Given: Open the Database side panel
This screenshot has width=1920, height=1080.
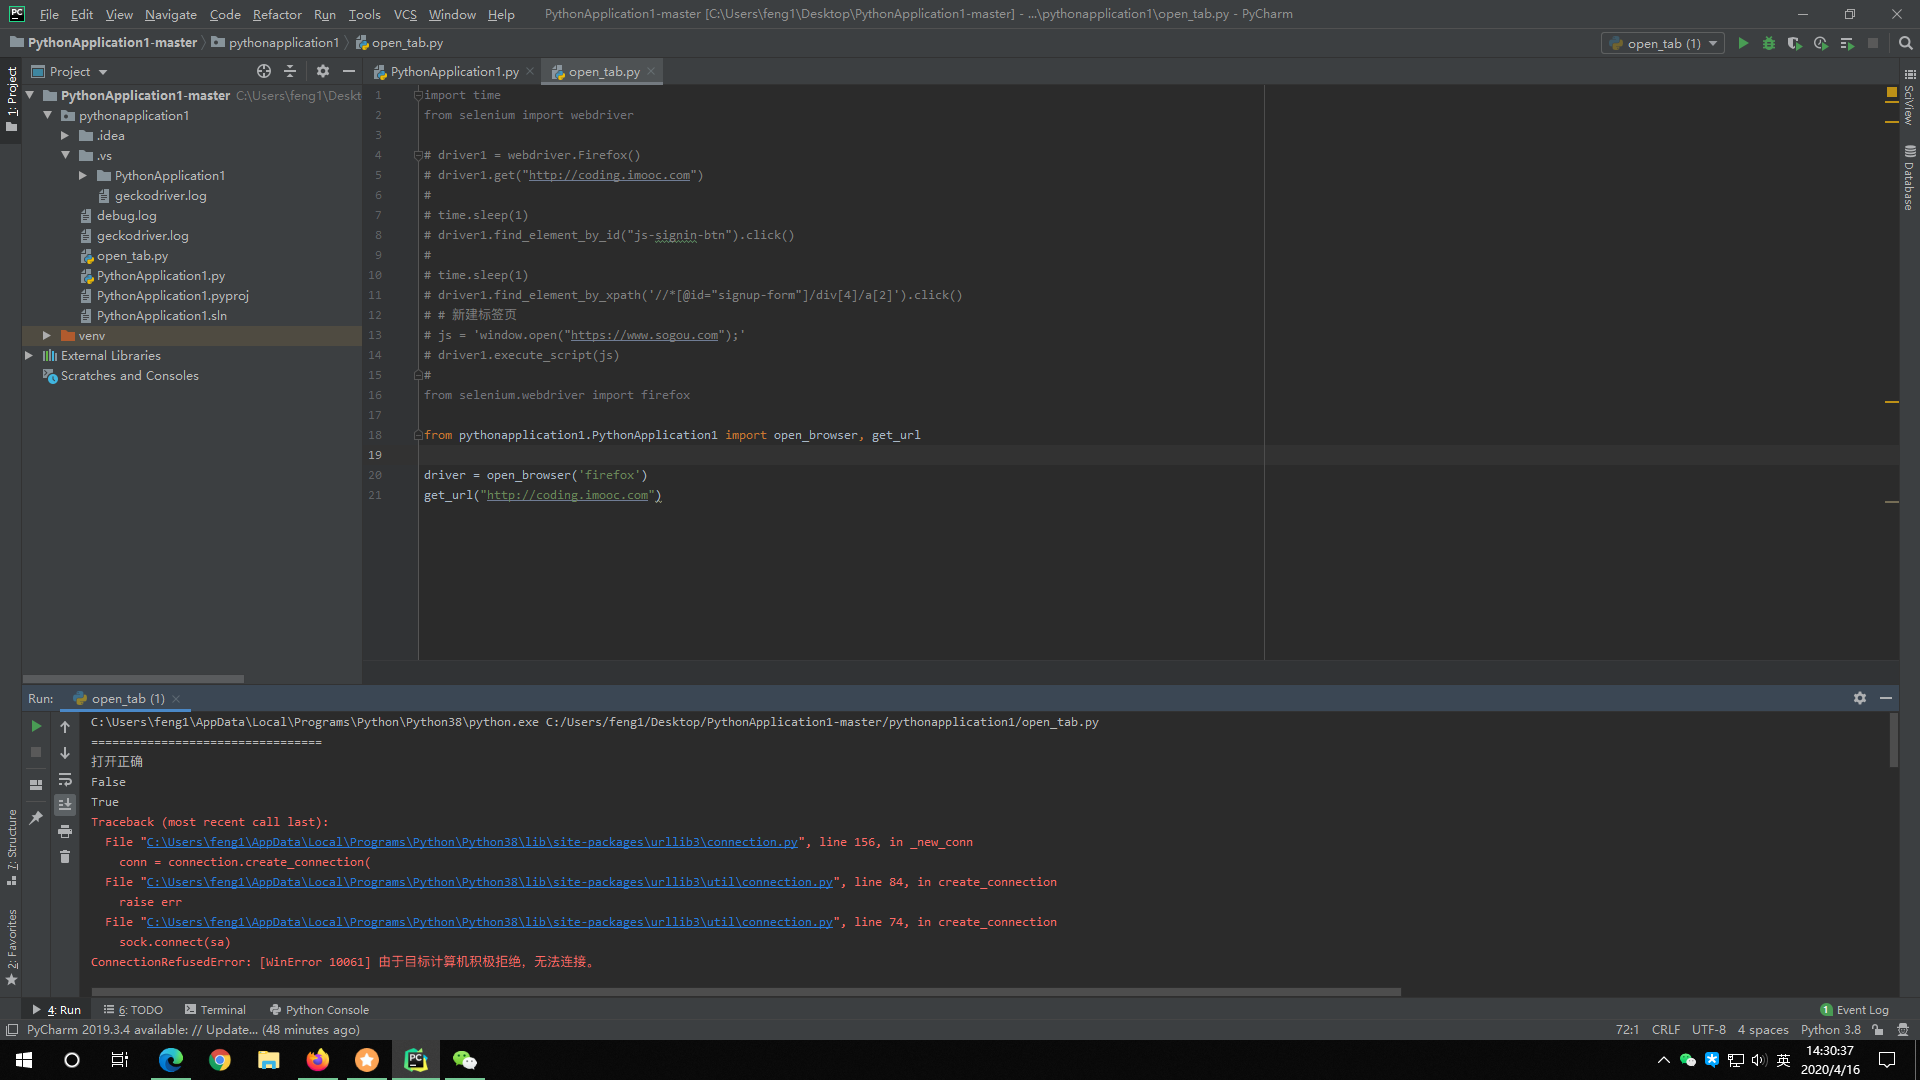Looking at the screenshot, I should pos(1909,177).
